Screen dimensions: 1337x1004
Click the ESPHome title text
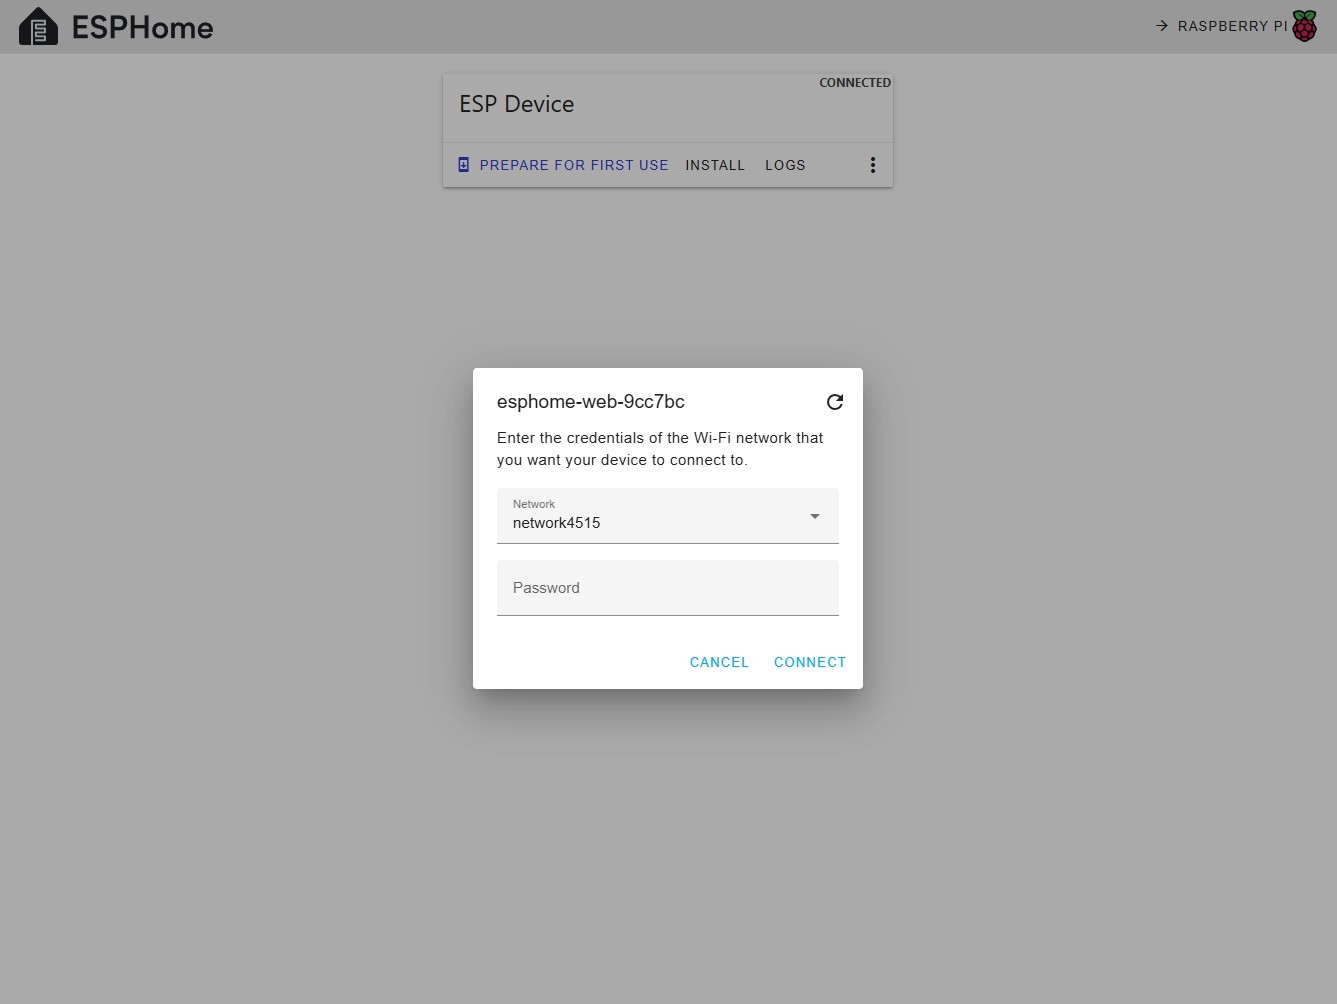click(x=143, y=27)
